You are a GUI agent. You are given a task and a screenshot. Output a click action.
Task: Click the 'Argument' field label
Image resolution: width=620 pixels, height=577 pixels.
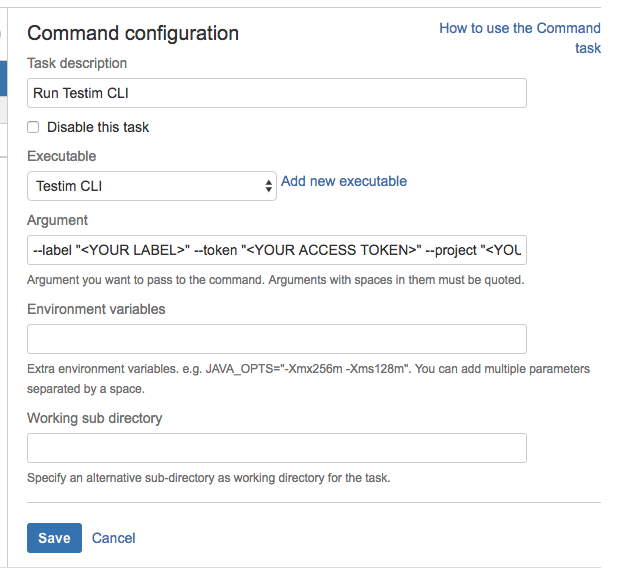point(58,220)
